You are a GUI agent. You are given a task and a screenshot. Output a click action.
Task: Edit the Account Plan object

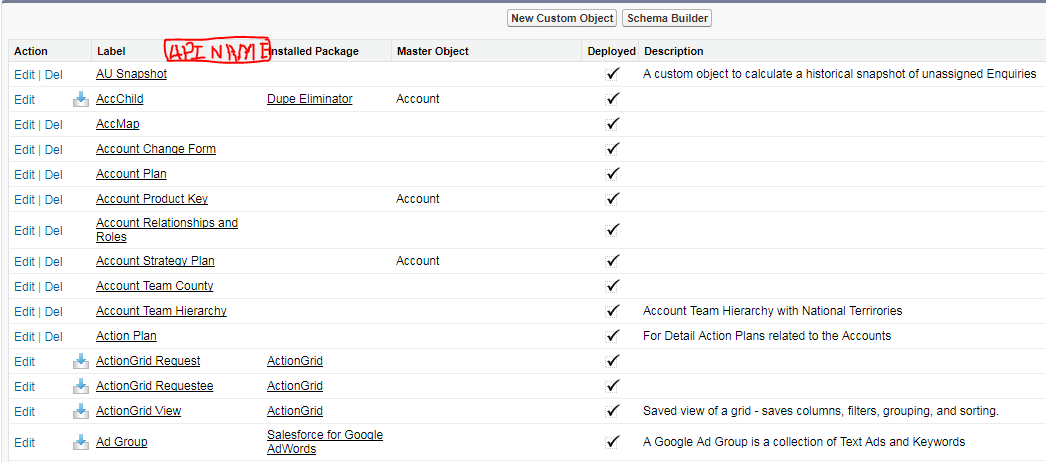[24, 175]
